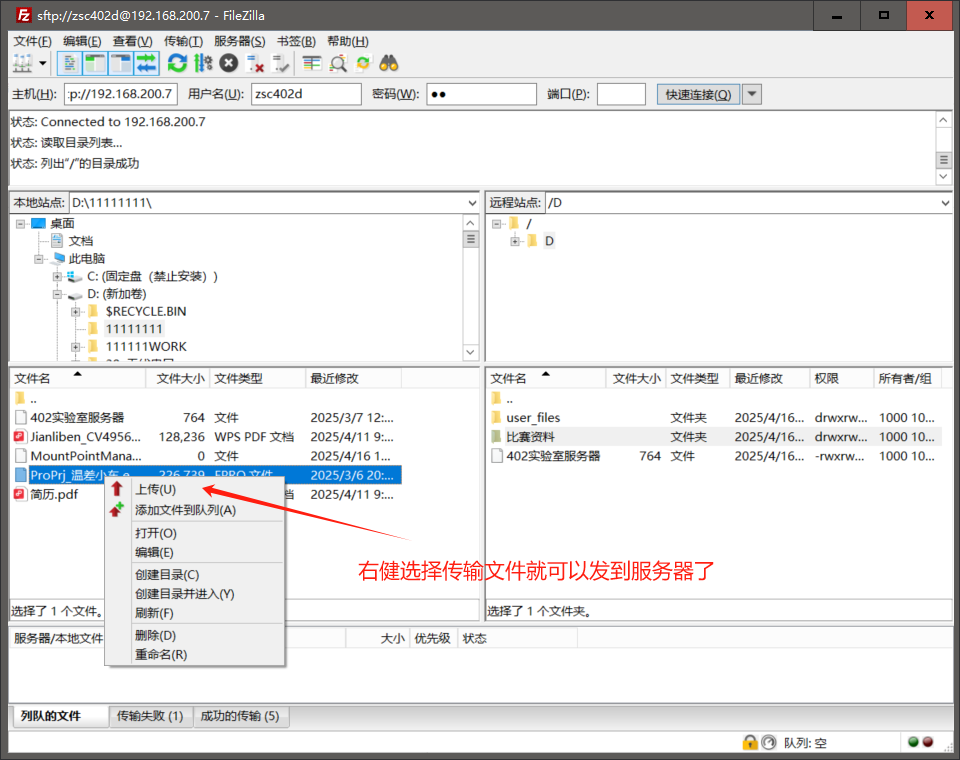Image resolution: width=960 pixels, height=760 pixels.
Task: Expand $RECYCLE.BIN tree node
Action: (75, 312)
